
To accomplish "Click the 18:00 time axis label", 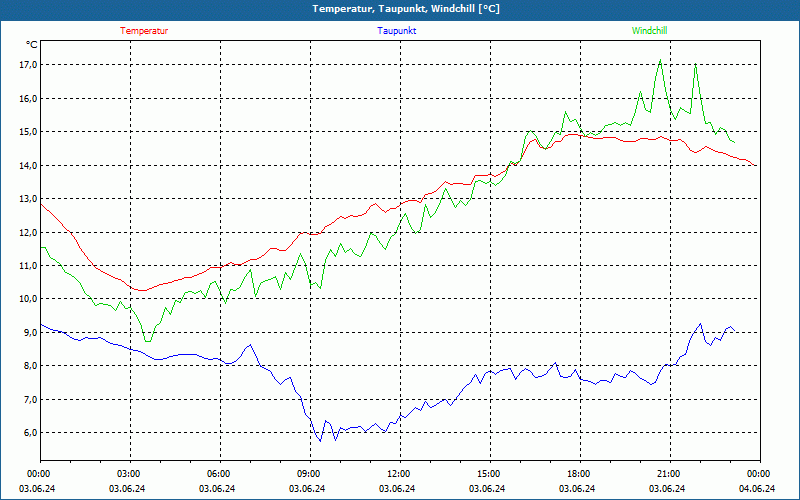I will coord(578,474).
